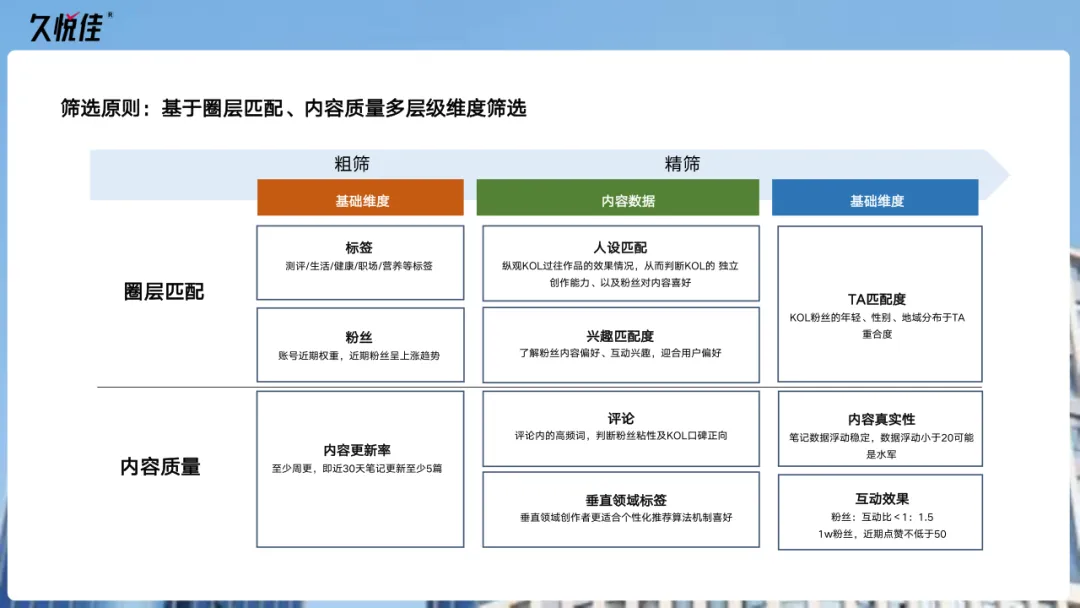Select text line starting KOL粉丝的年轻

(877, 317)
